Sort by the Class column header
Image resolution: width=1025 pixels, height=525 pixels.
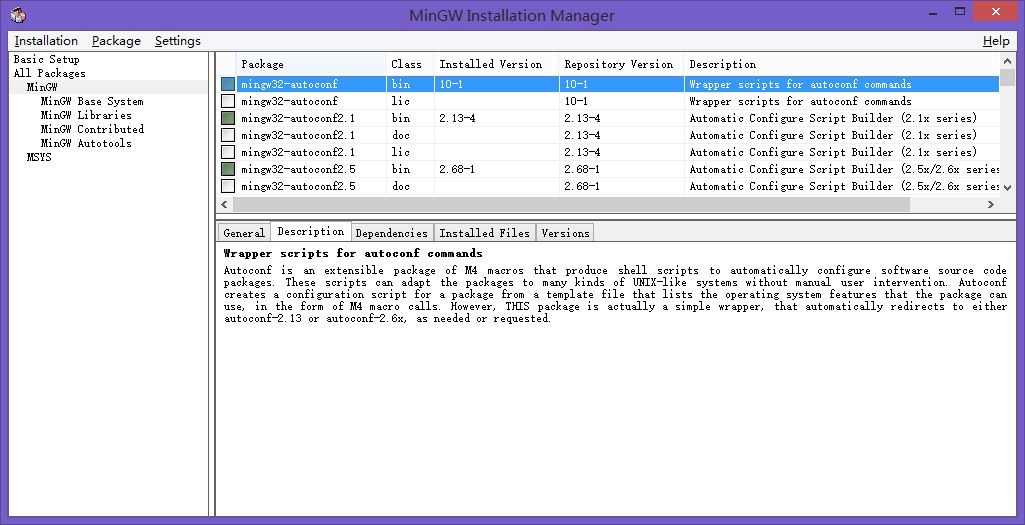410,64
